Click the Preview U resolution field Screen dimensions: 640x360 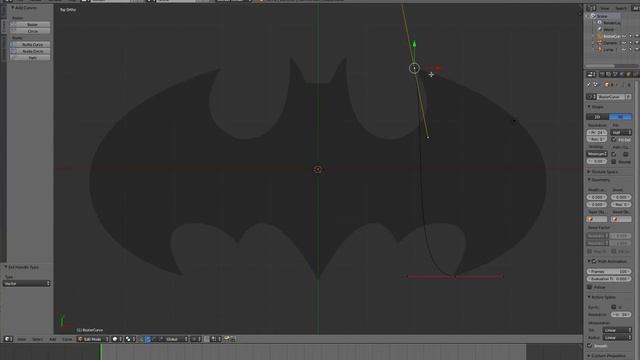point(597,132)
